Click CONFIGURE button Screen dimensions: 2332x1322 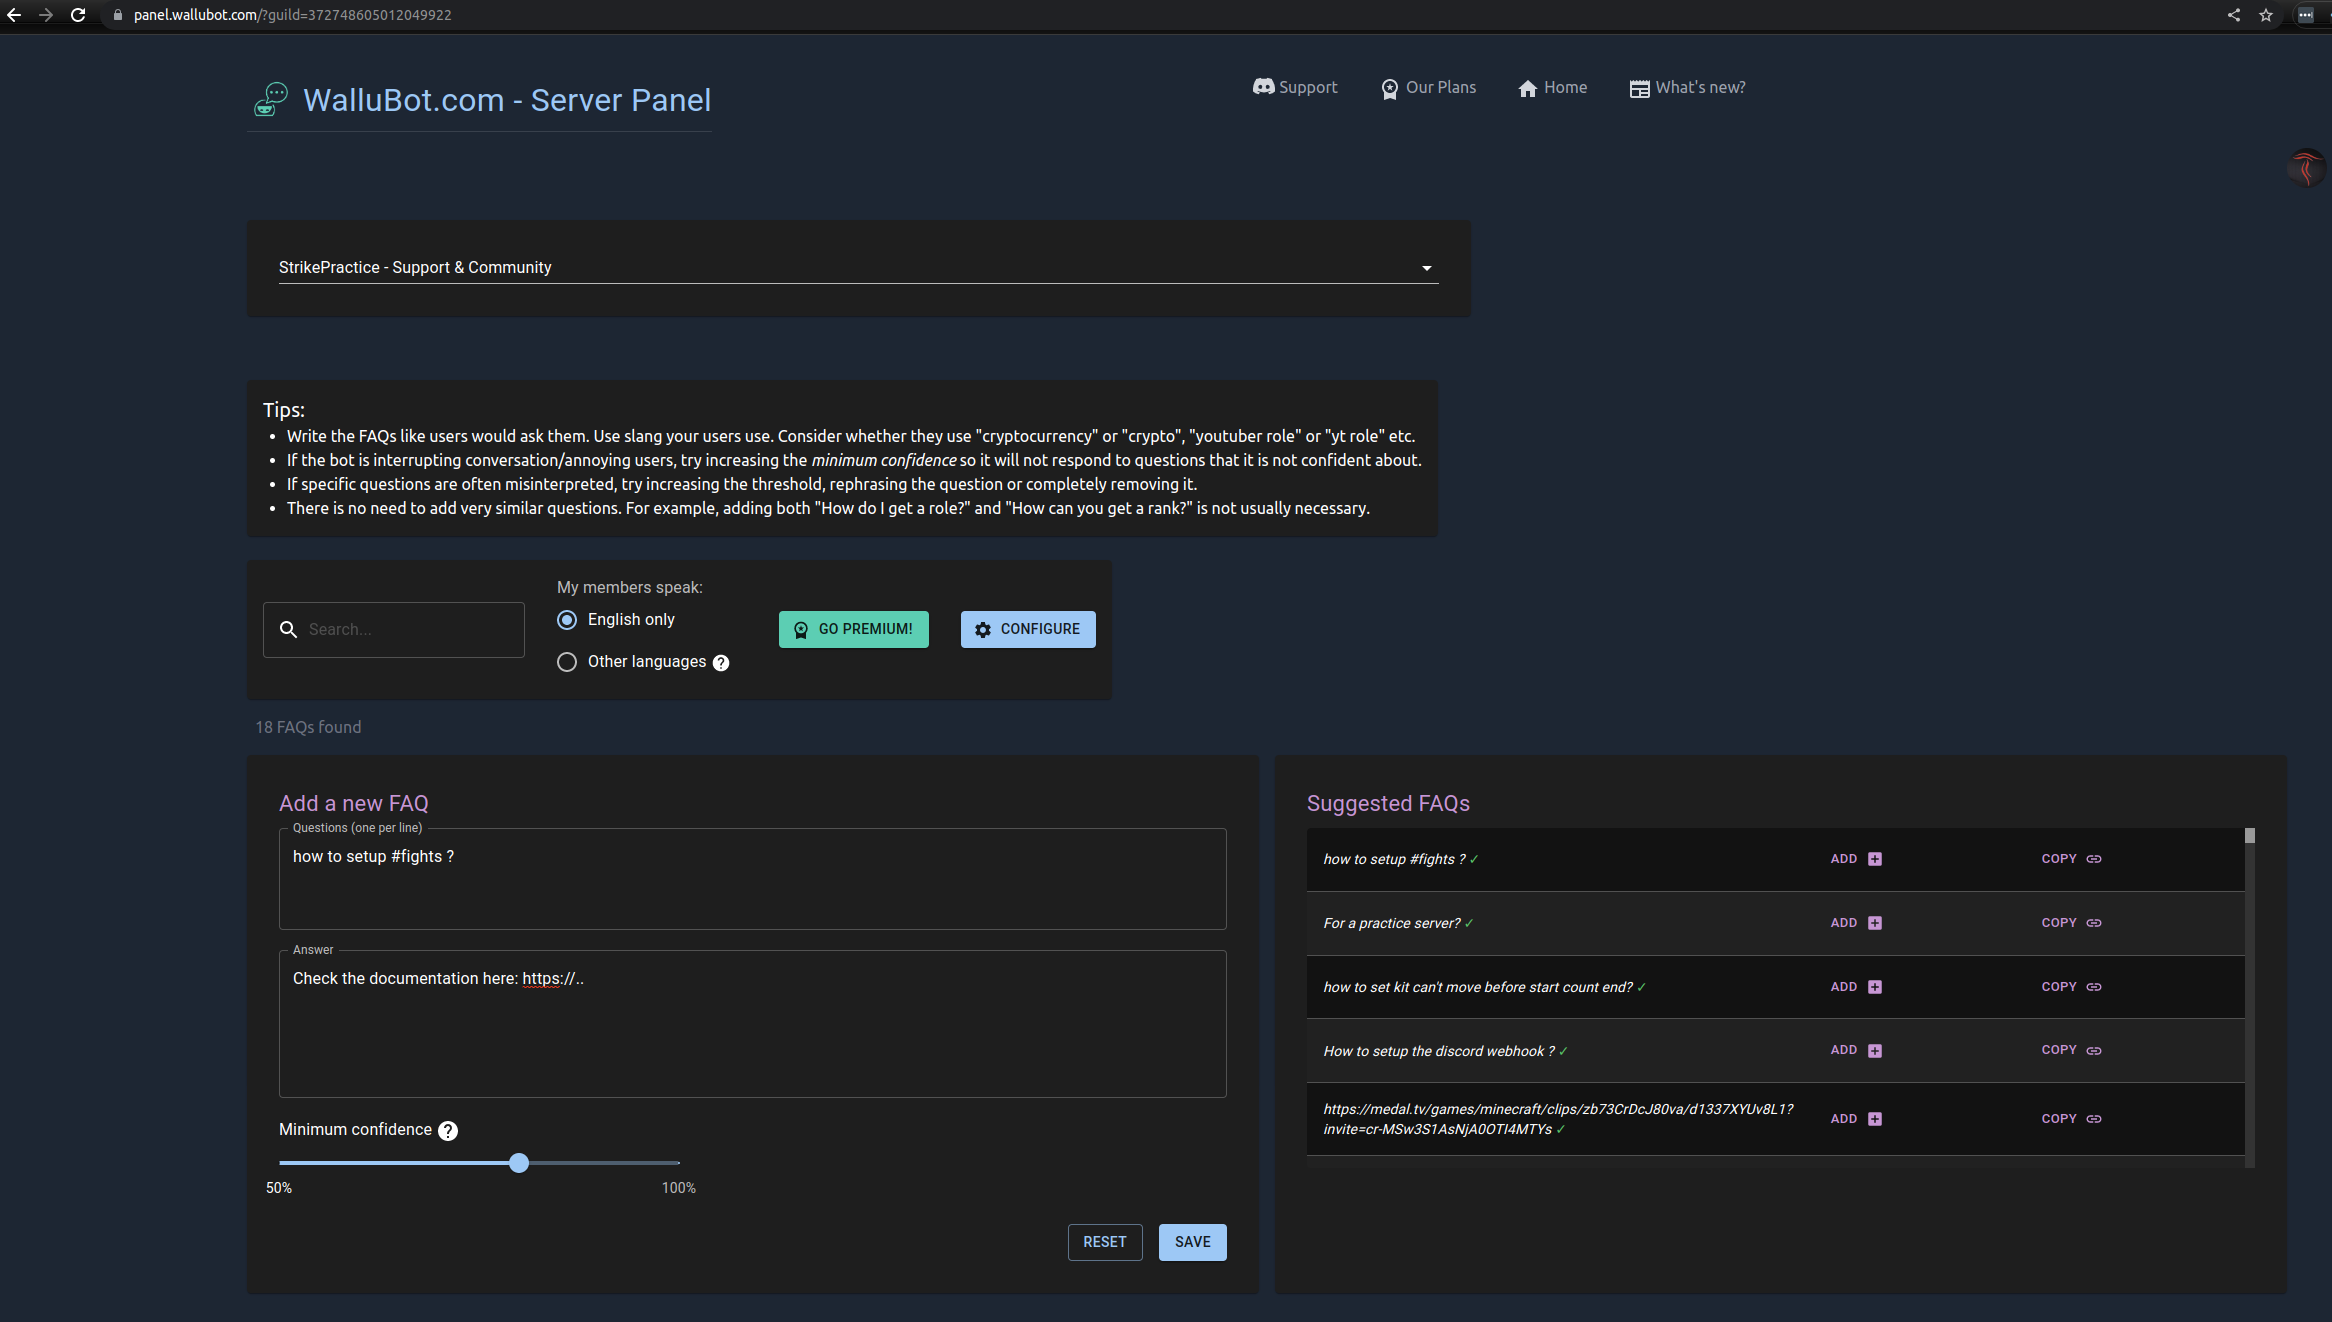coord(1028,629)
